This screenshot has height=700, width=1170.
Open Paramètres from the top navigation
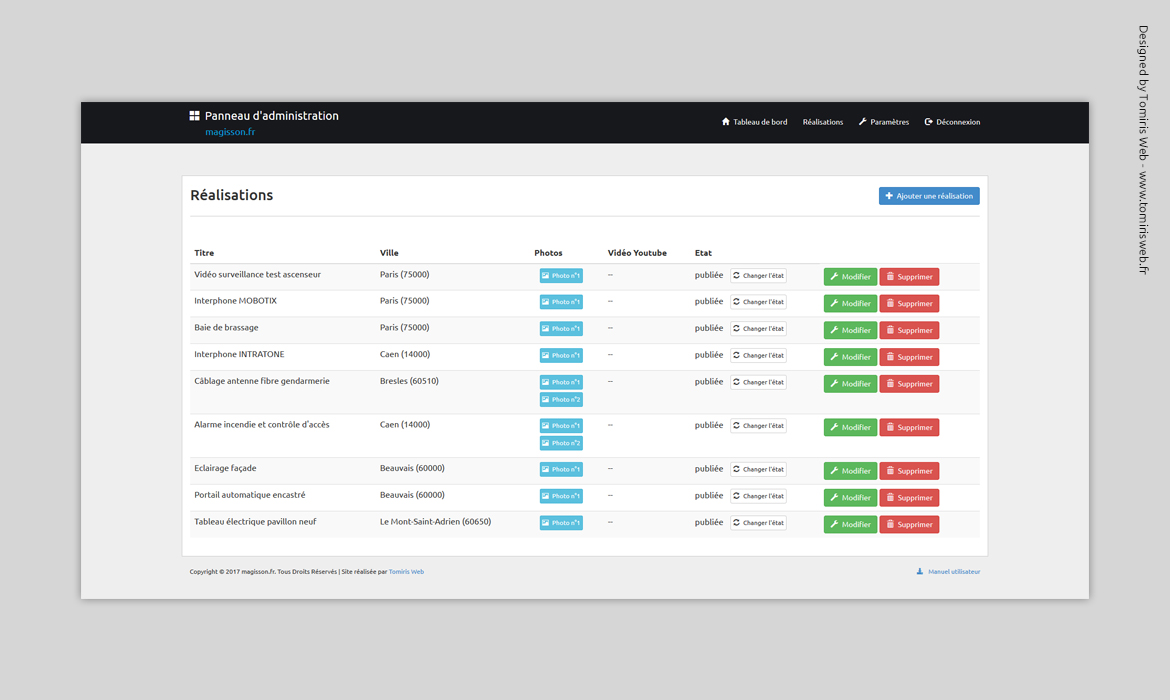(x=883, y=122)
